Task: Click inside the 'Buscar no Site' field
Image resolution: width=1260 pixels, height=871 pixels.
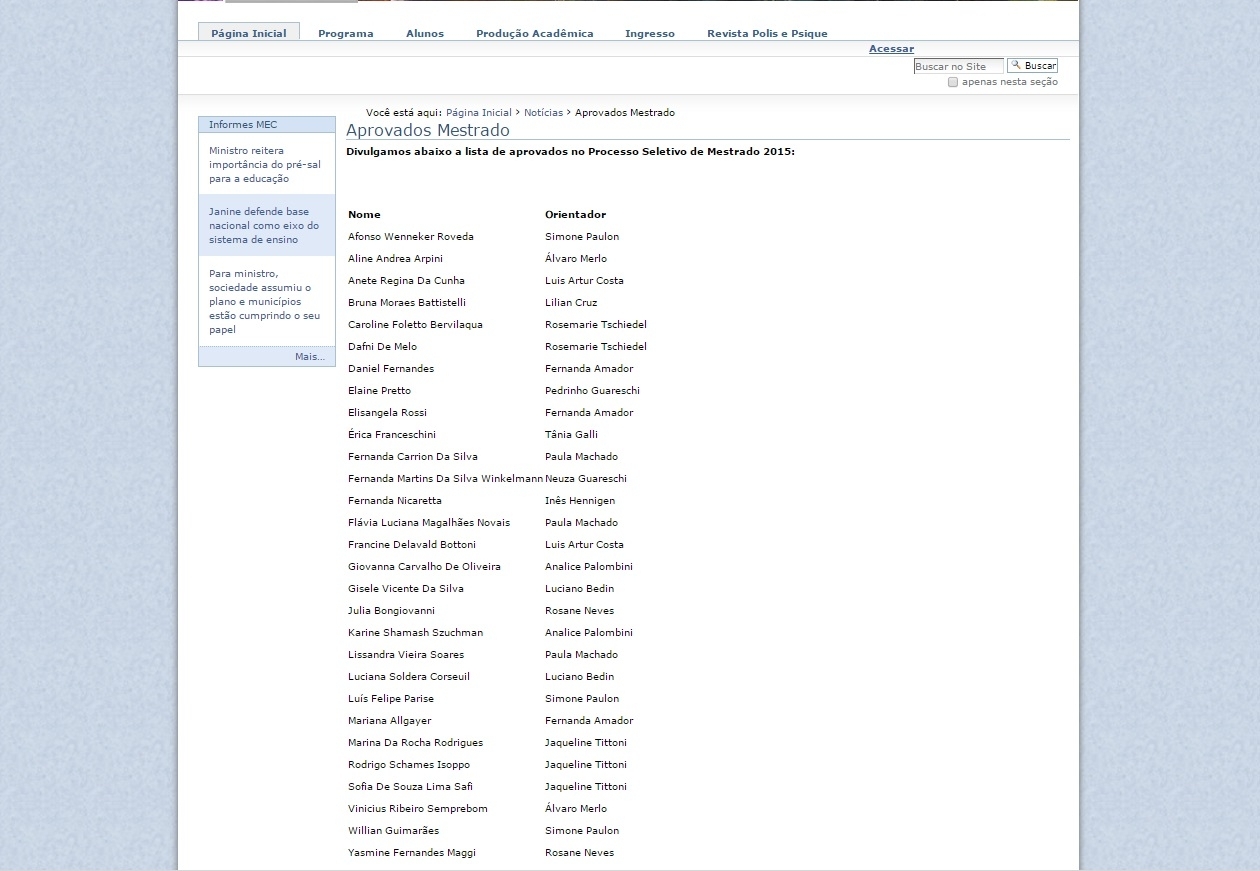Action: (957, 67)
